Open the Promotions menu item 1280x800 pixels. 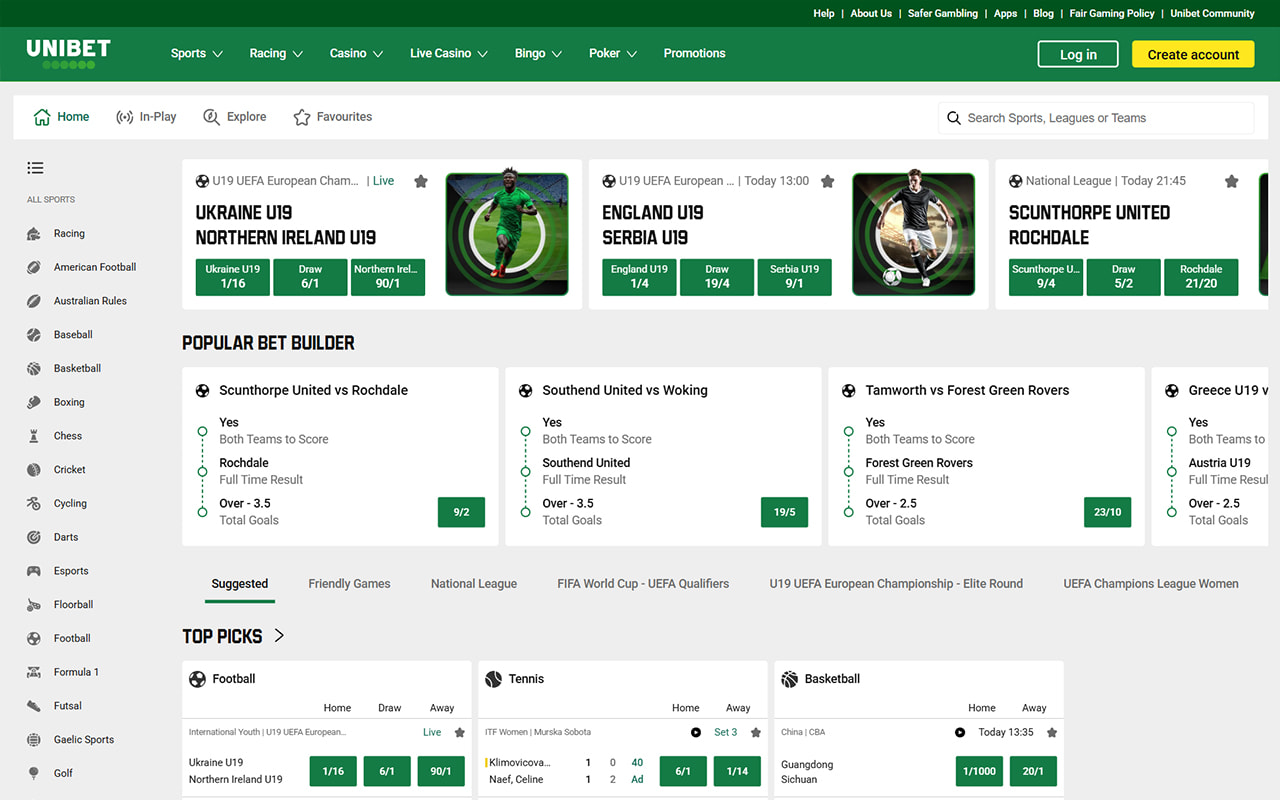pos(694,54)
